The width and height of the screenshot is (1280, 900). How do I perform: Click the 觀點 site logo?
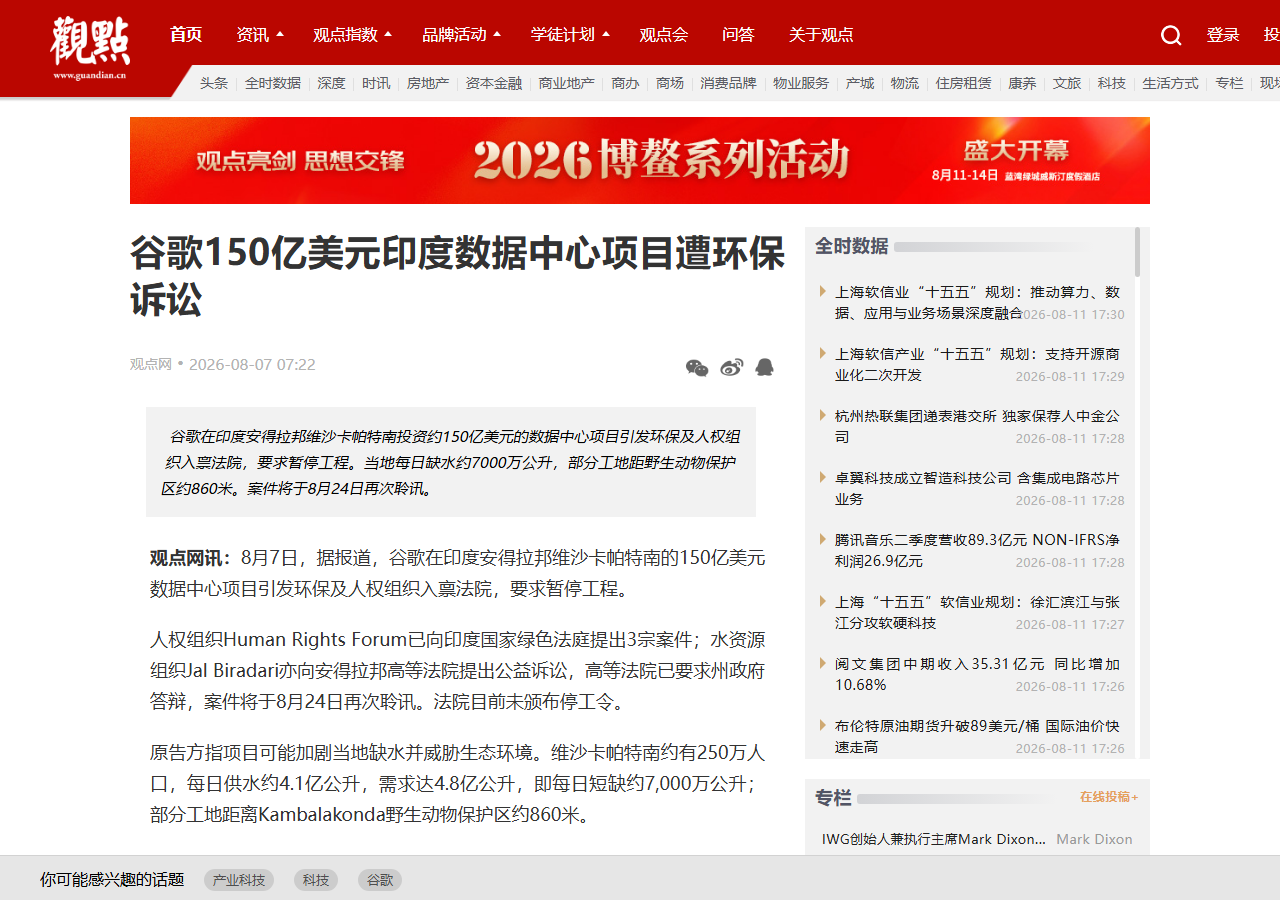90,46
